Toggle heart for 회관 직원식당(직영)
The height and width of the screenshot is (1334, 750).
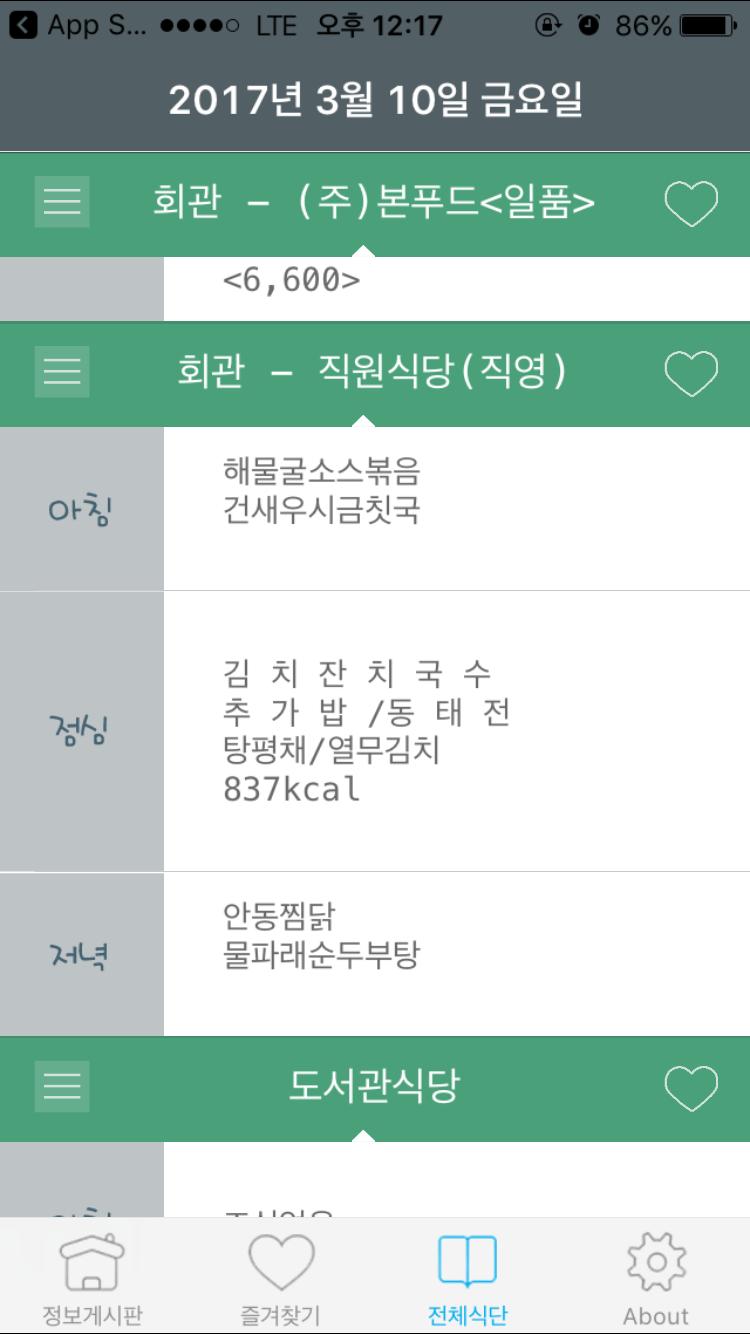tap(691, 373)
